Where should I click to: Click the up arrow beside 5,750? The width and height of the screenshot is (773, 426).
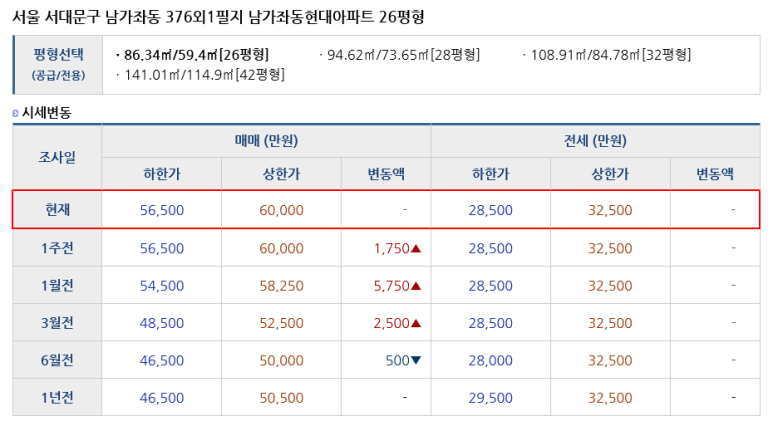(416, 286)
